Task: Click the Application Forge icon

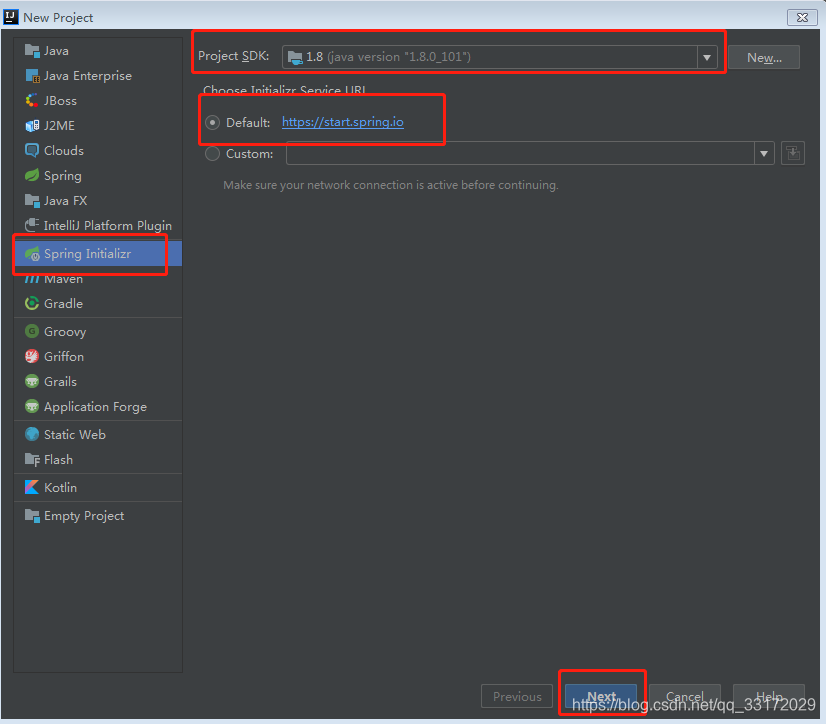Action: point(32,406)
